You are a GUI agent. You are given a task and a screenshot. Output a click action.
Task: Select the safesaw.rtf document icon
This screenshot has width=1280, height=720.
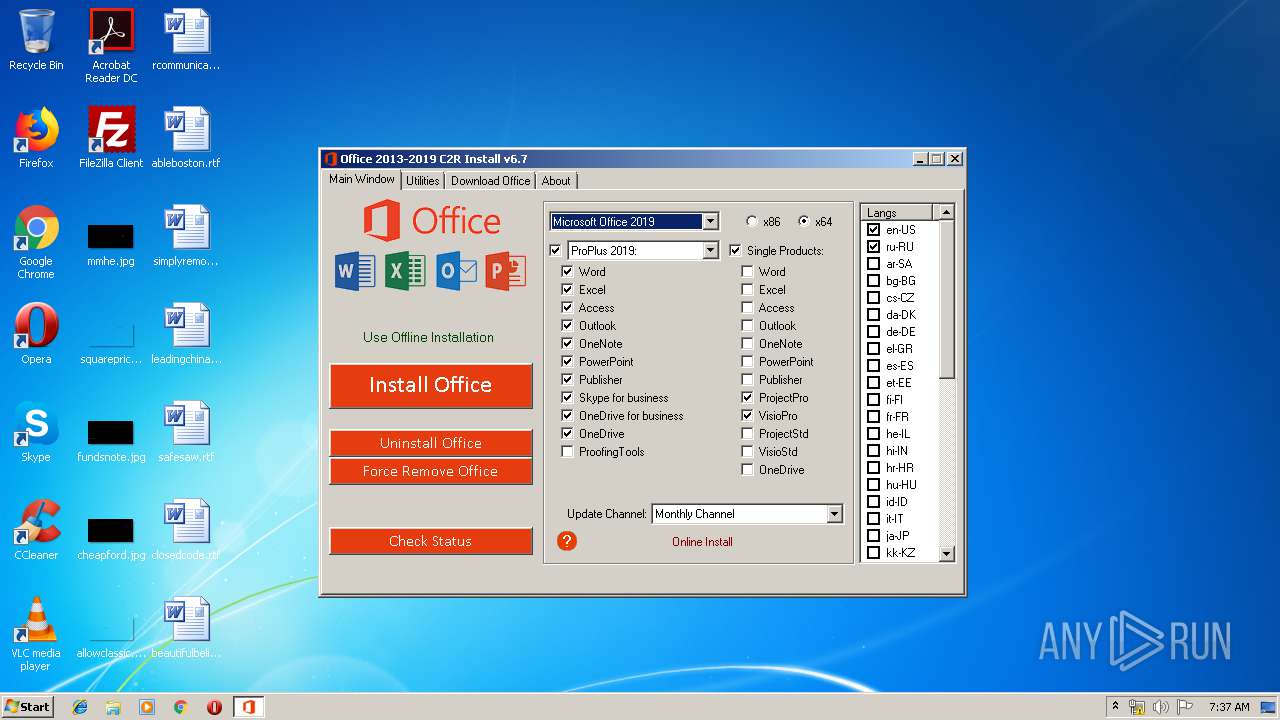[186, 432]
